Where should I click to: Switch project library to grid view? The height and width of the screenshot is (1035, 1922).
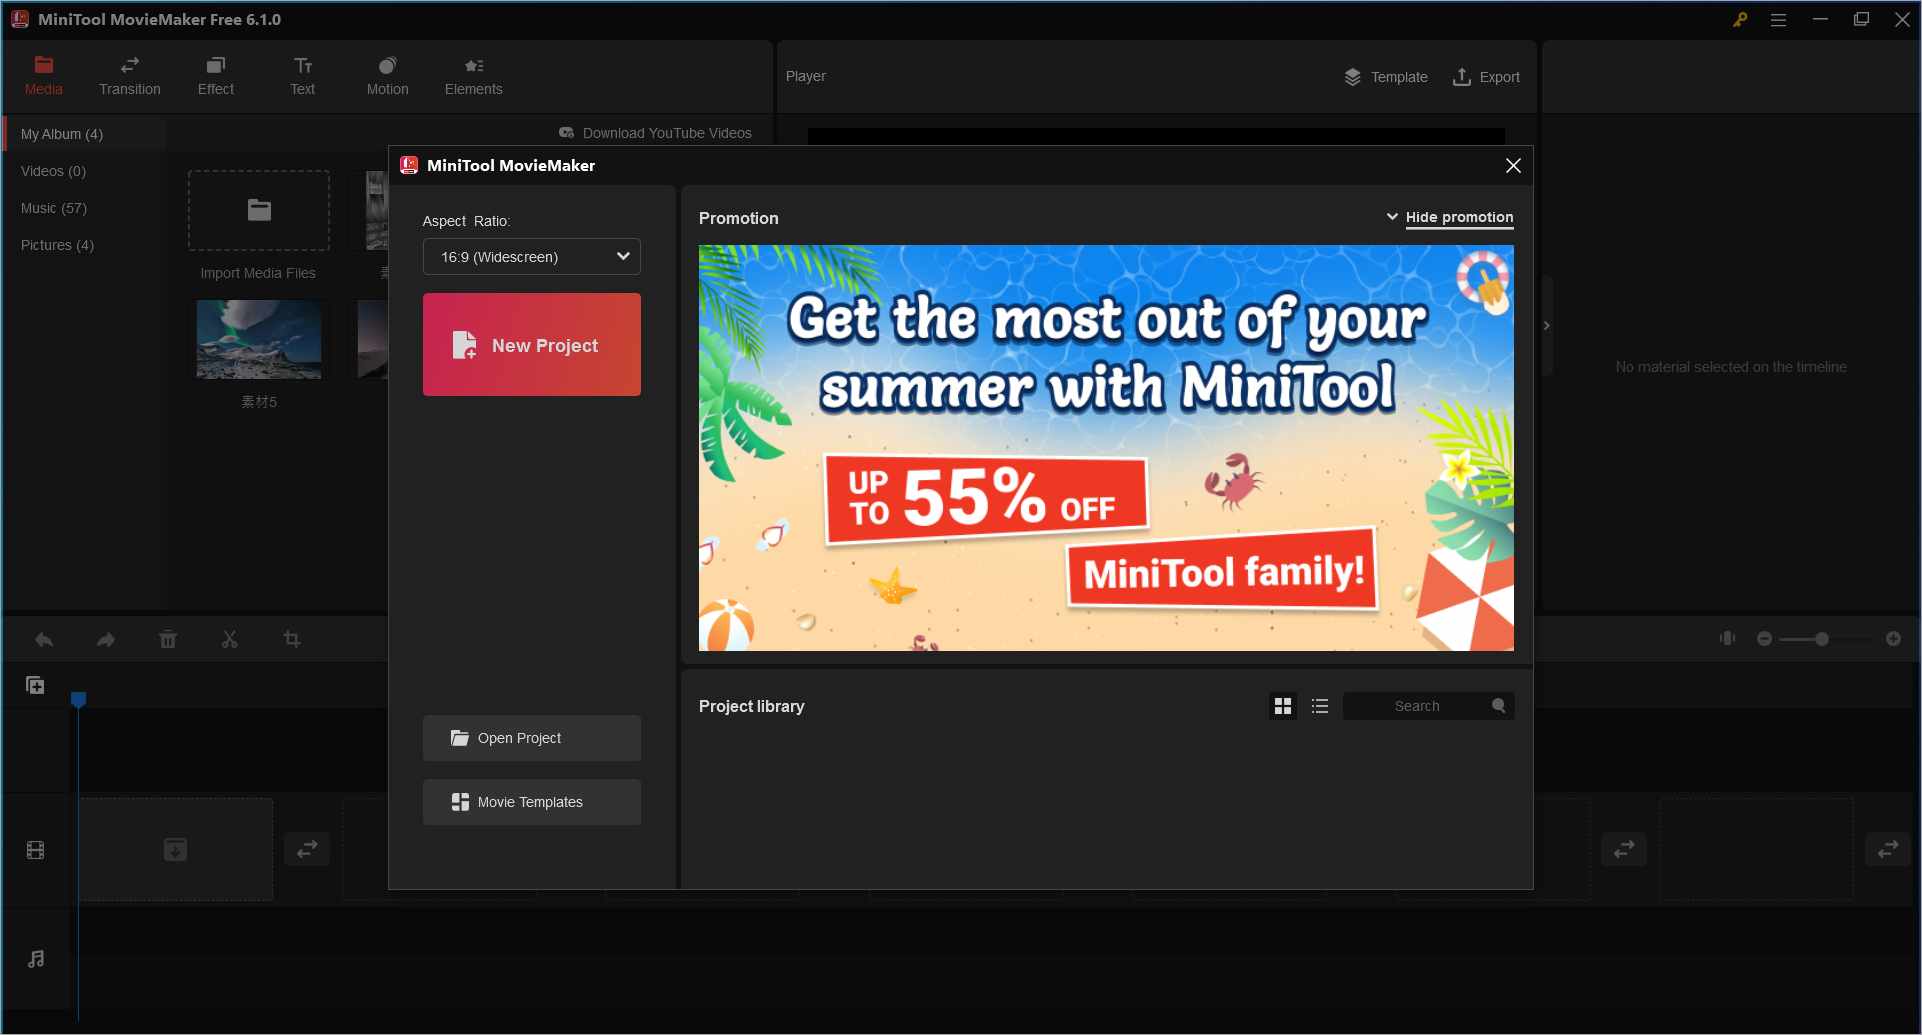tap(1283, 706)
